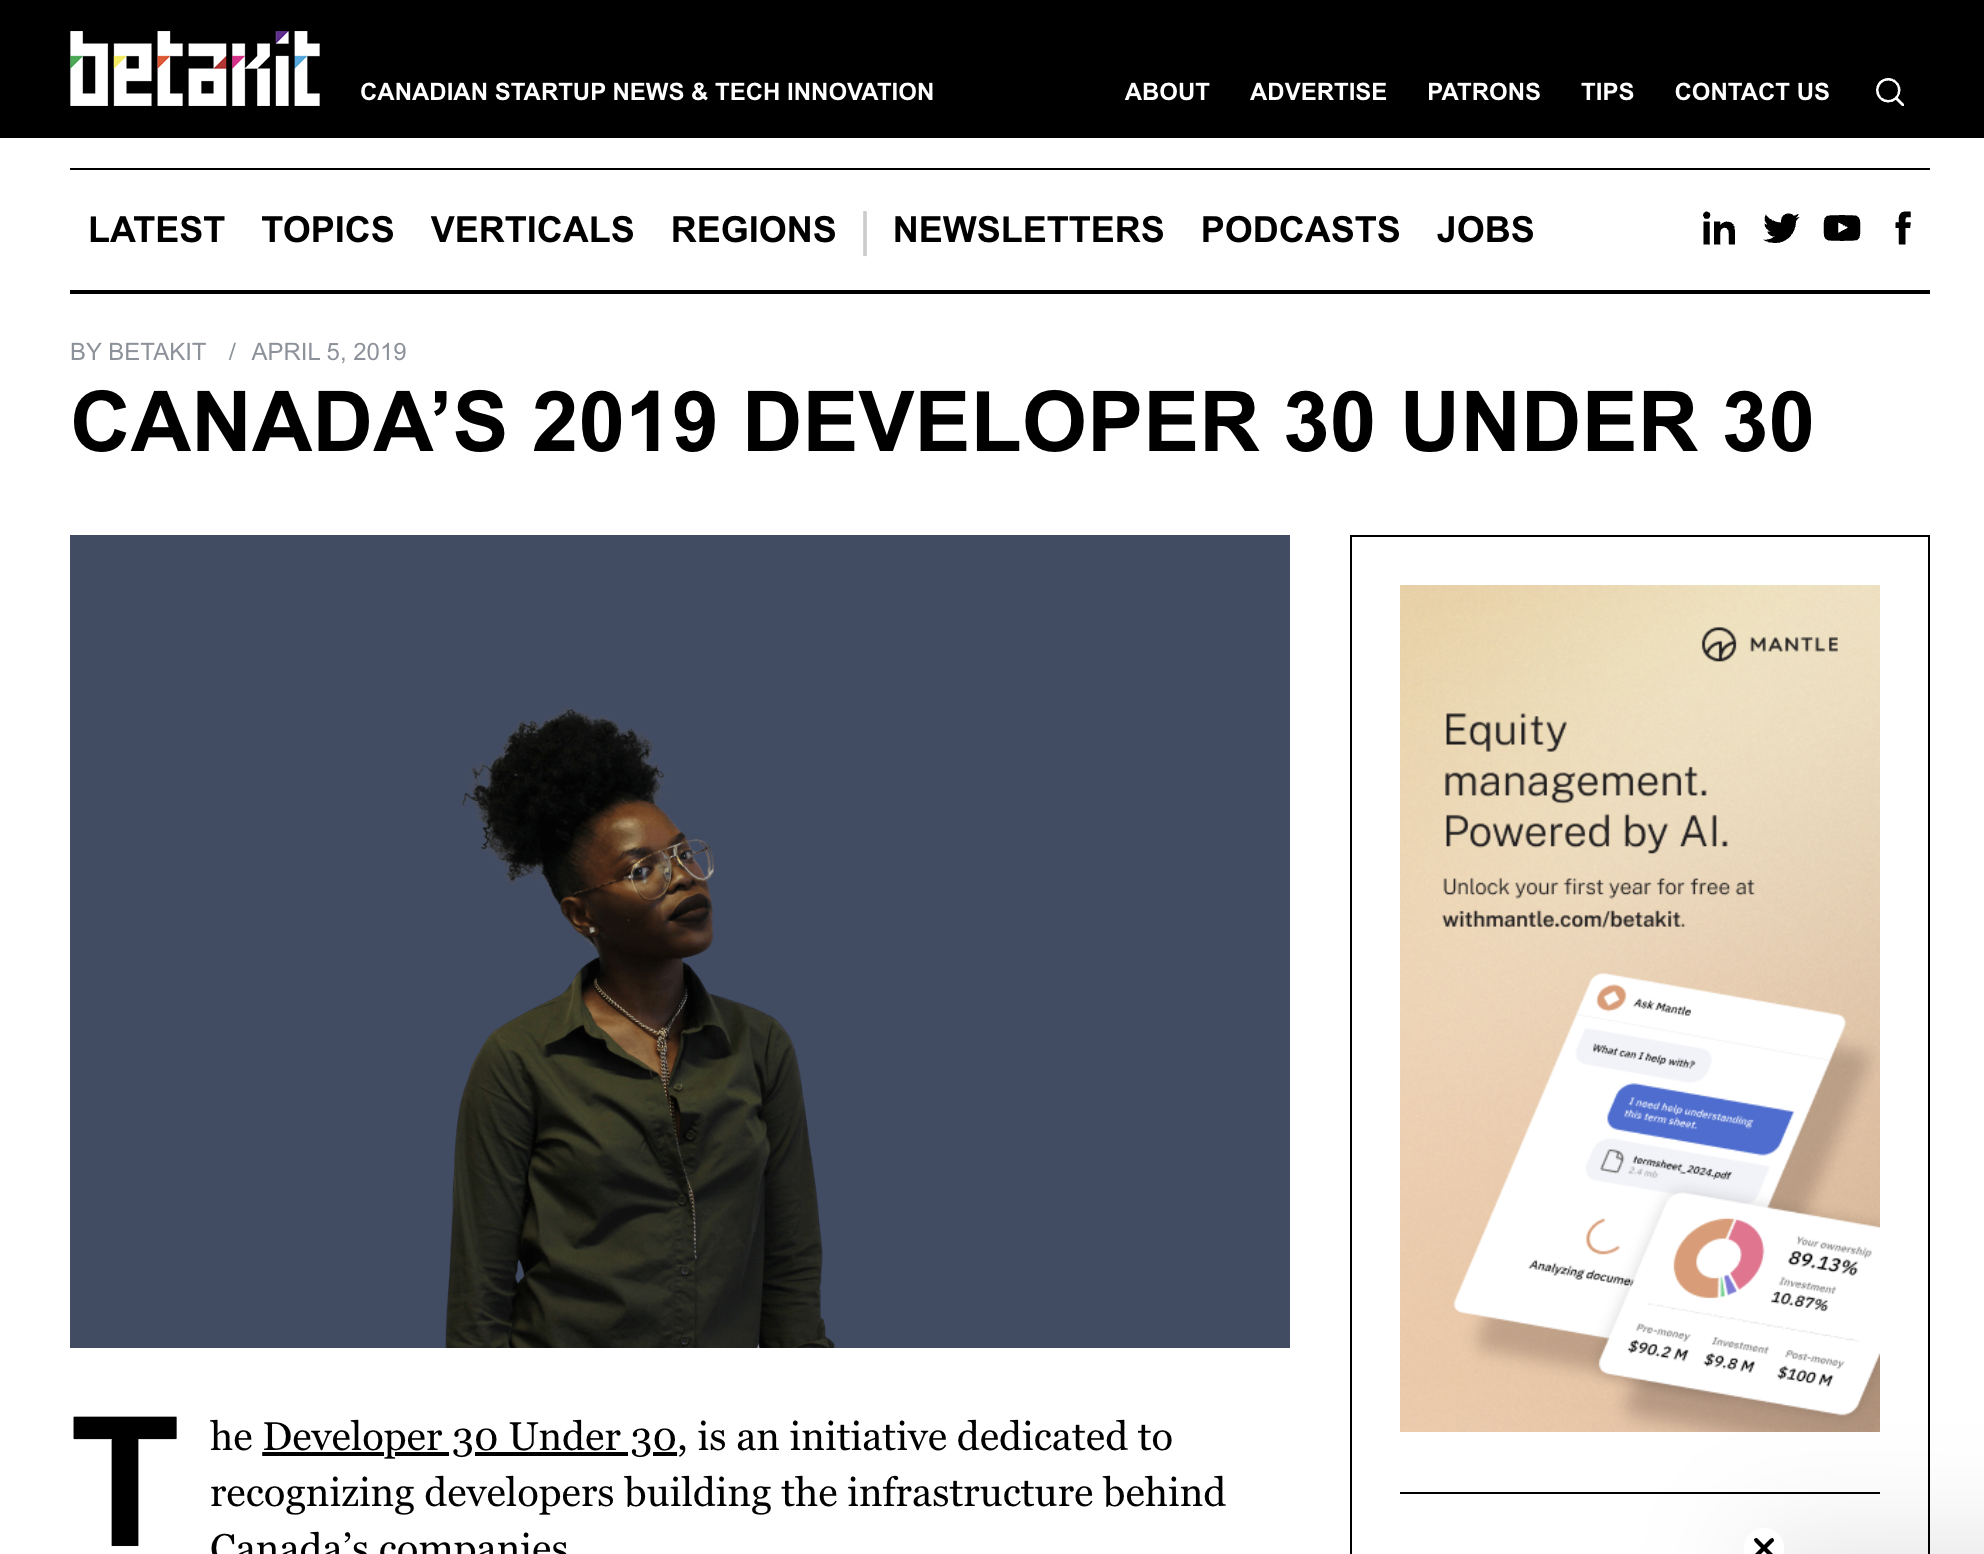This screenshot has width=1984, height=1554.
Task: Visit BetaKit's LinkedIn page icon
Action: pos(1718,229)
